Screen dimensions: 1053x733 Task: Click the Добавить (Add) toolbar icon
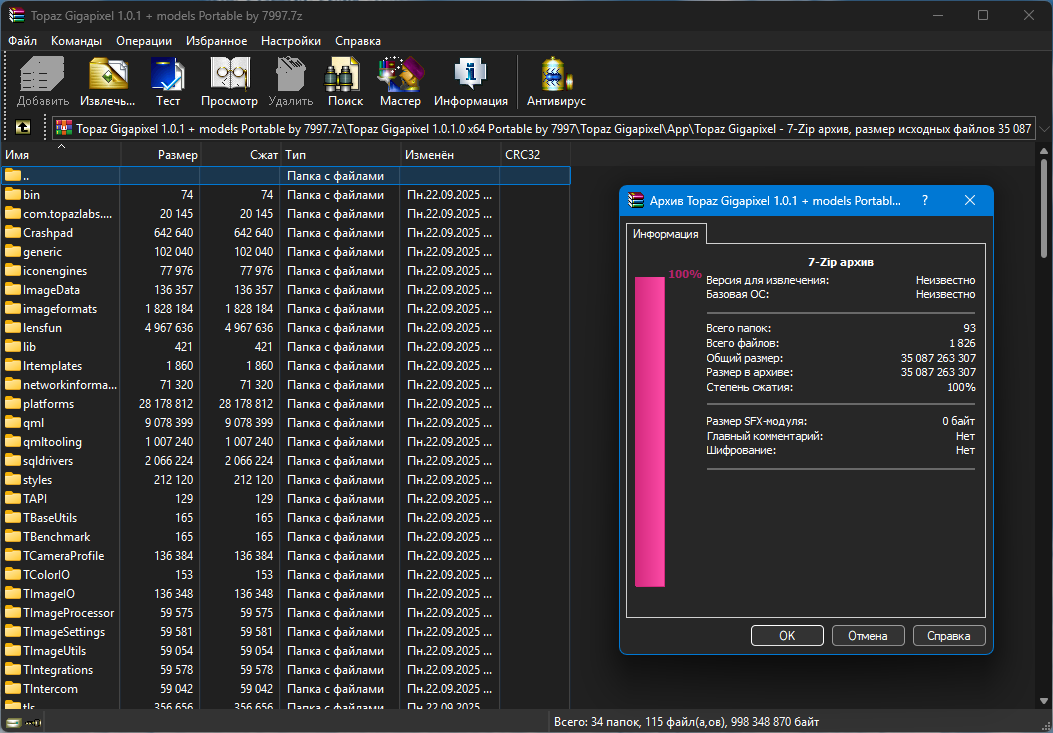tap(42, 80)
